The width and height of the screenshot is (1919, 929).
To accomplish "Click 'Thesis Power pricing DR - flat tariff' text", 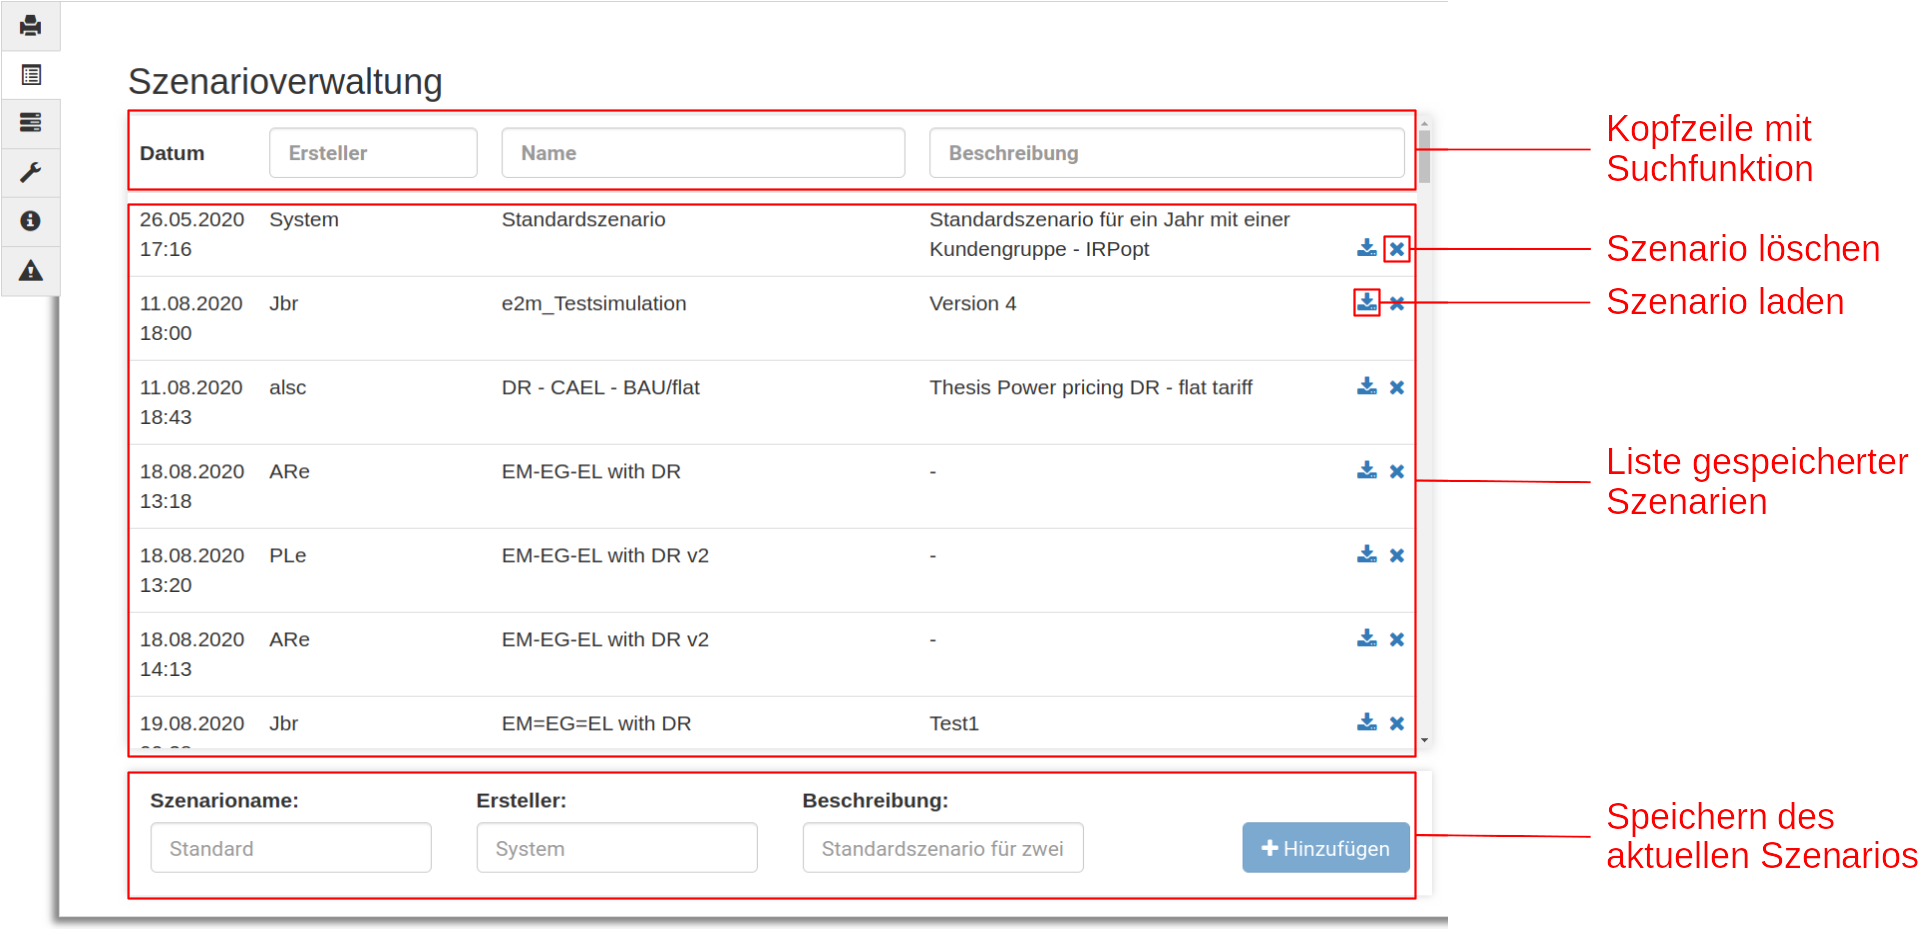I will pos(1091,387).
